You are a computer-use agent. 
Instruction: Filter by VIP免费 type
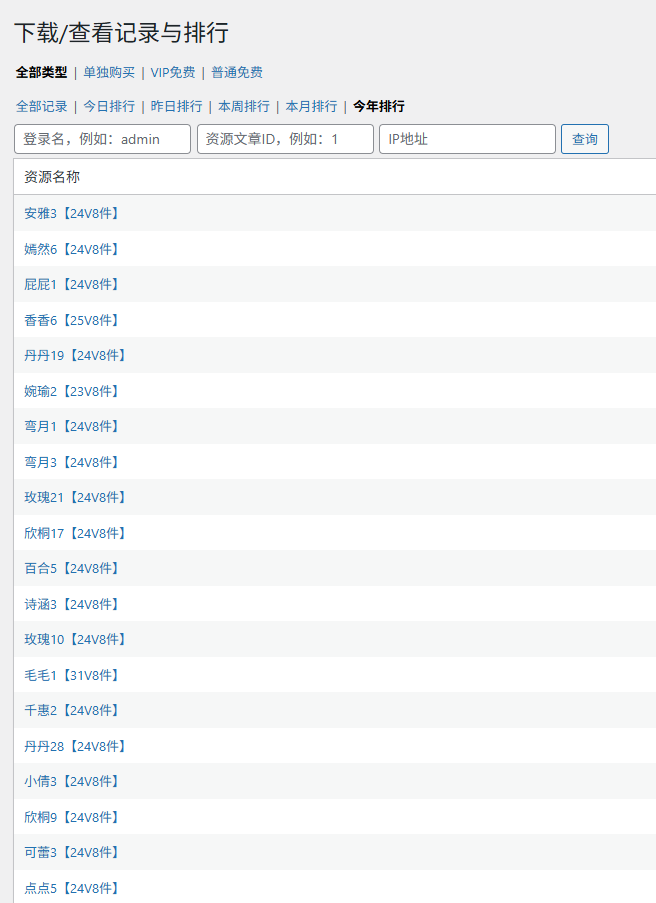pos(173,72)
